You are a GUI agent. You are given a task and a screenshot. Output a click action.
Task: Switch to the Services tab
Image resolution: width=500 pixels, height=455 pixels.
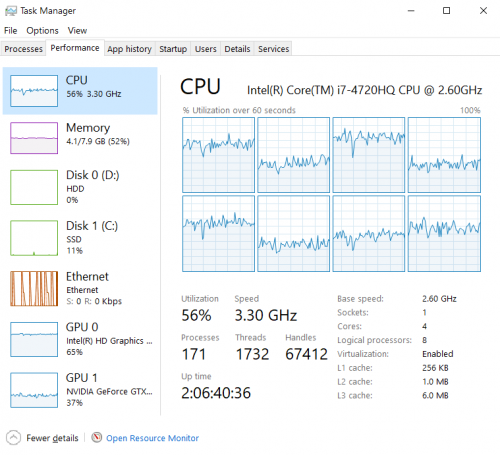pyautogui.click(x=273, y=49)
